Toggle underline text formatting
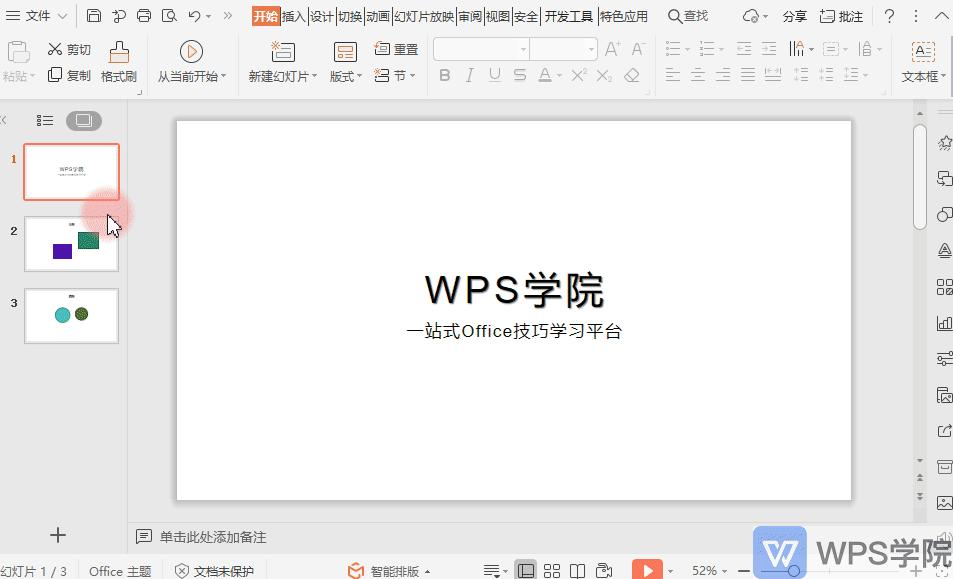This screenshot has width=953, height=579. (x=495, y=74)
